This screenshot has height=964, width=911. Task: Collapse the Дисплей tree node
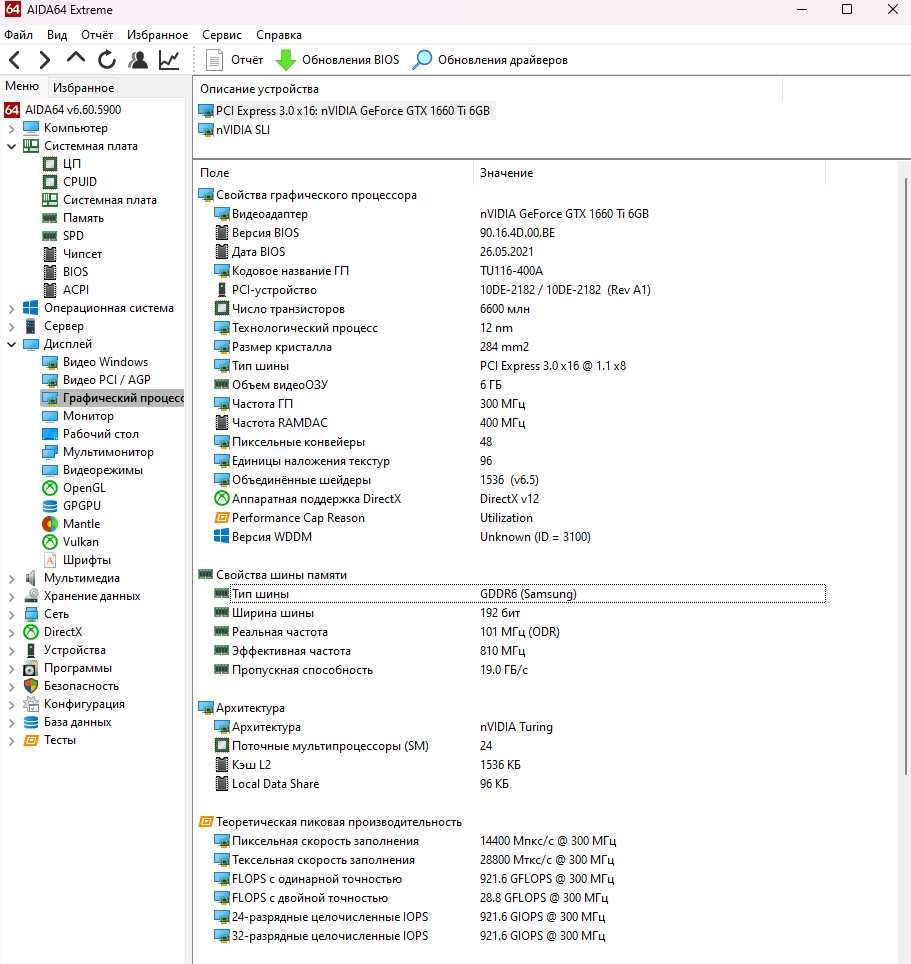tap(11, 344)
